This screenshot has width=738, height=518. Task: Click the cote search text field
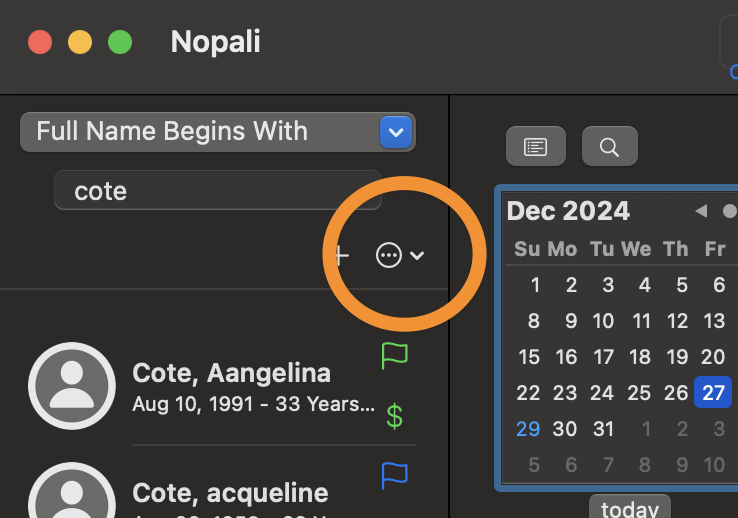pos(217,191)
